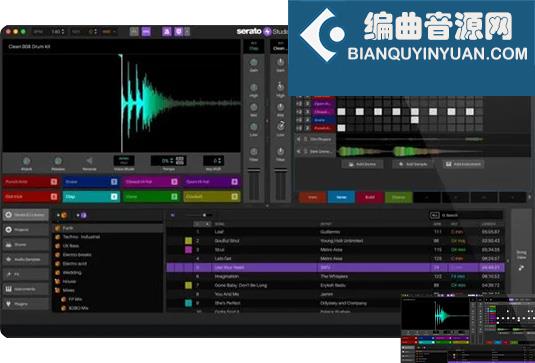Adjust the BPM 140 stepper arrows
The width and height of the screenshot is (535, 363).
point(63,32)
